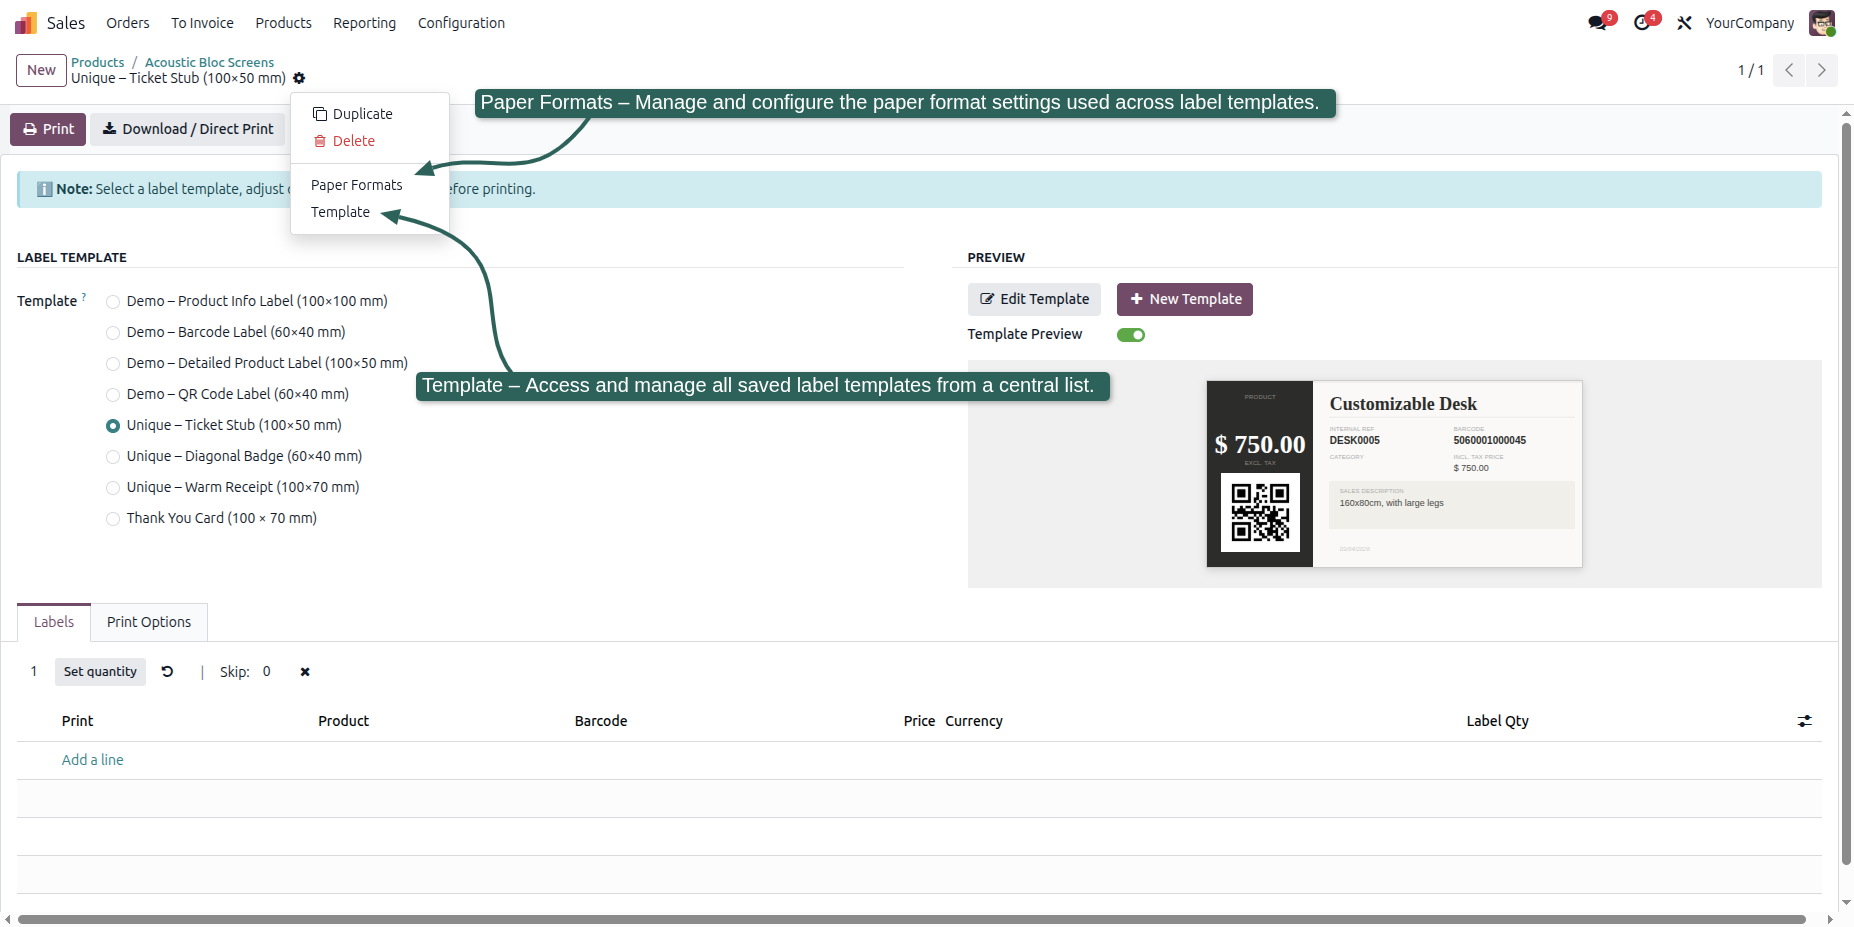Click the user avatar icon
The height and width of the screenshot is (927, 1854).
[x=1822, y=23]
